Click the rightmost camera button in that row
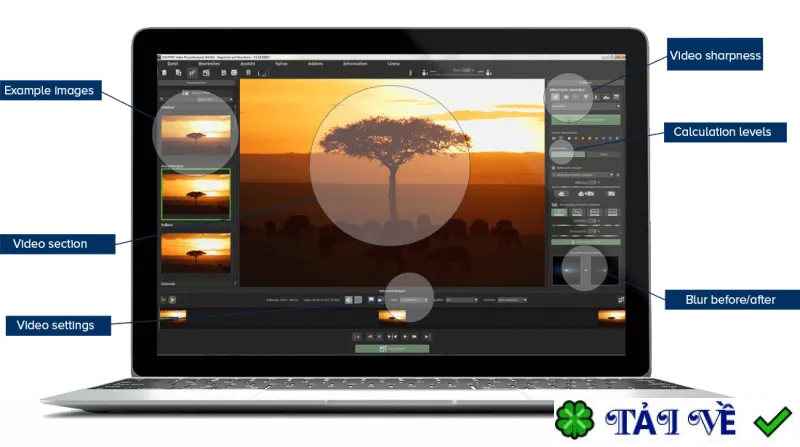The image size is (800, 447). pos(611,194)
